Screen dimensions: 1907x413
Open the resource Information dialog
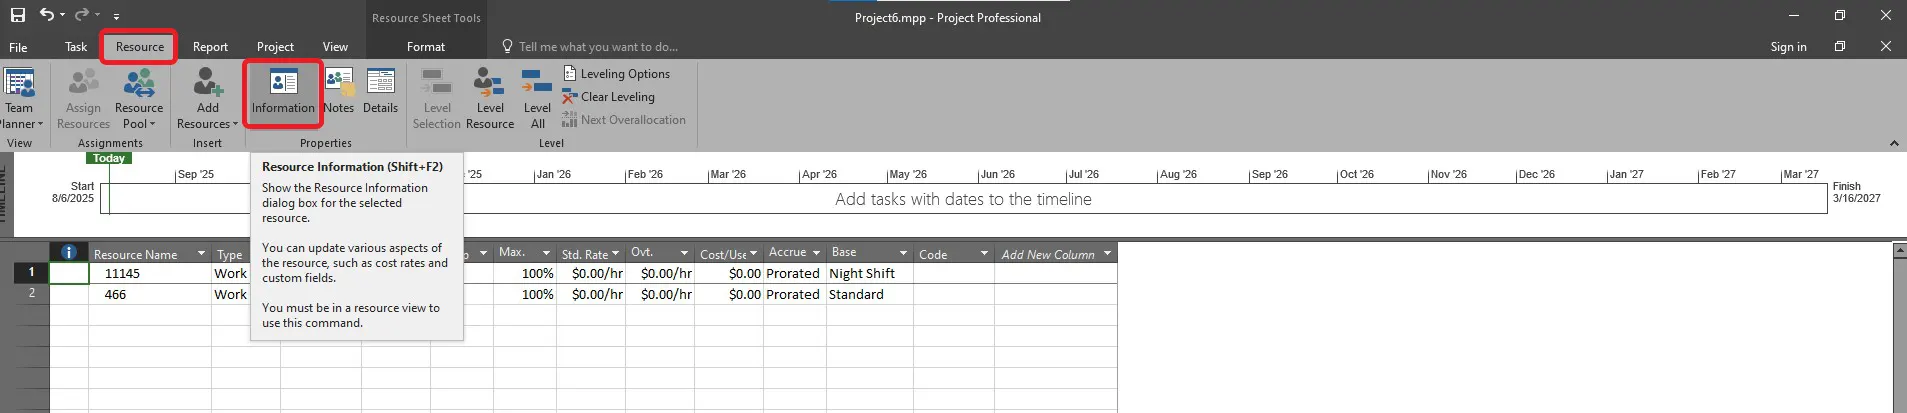click(283, 92)
